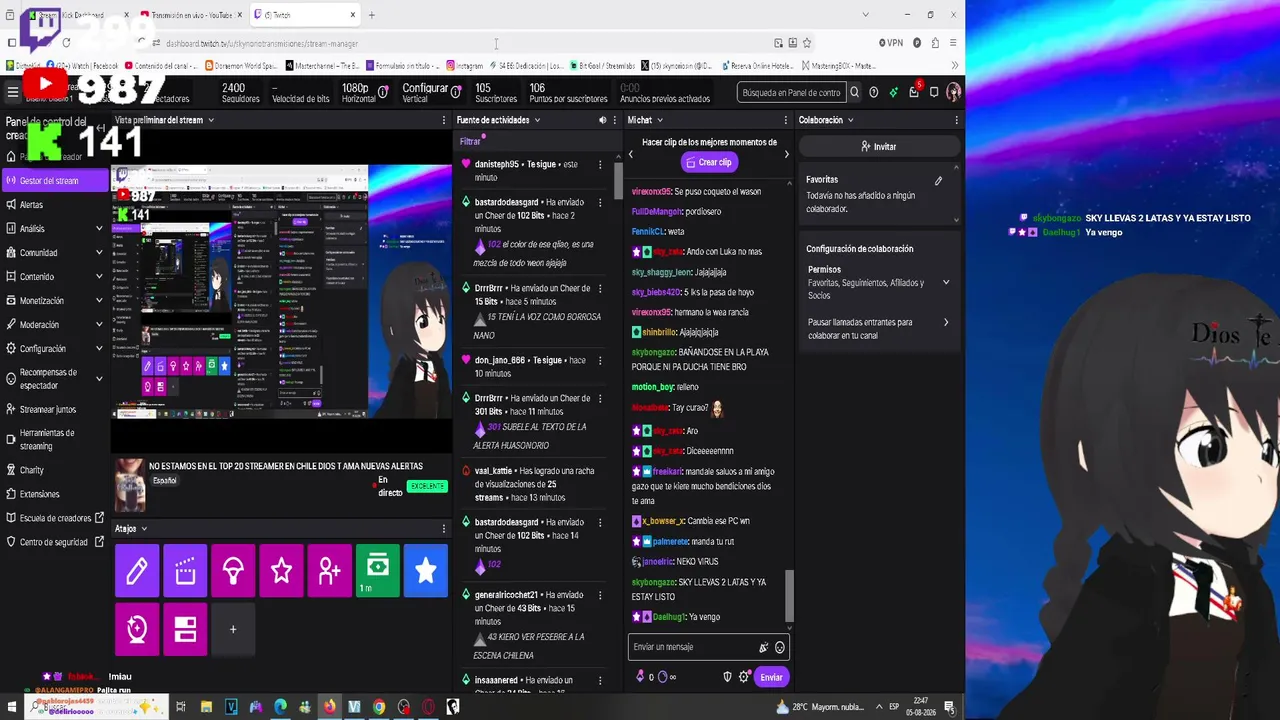1280x720 pixels.
Task: Click the stream preview thumbnail
Action: click(x=281, y=291)
